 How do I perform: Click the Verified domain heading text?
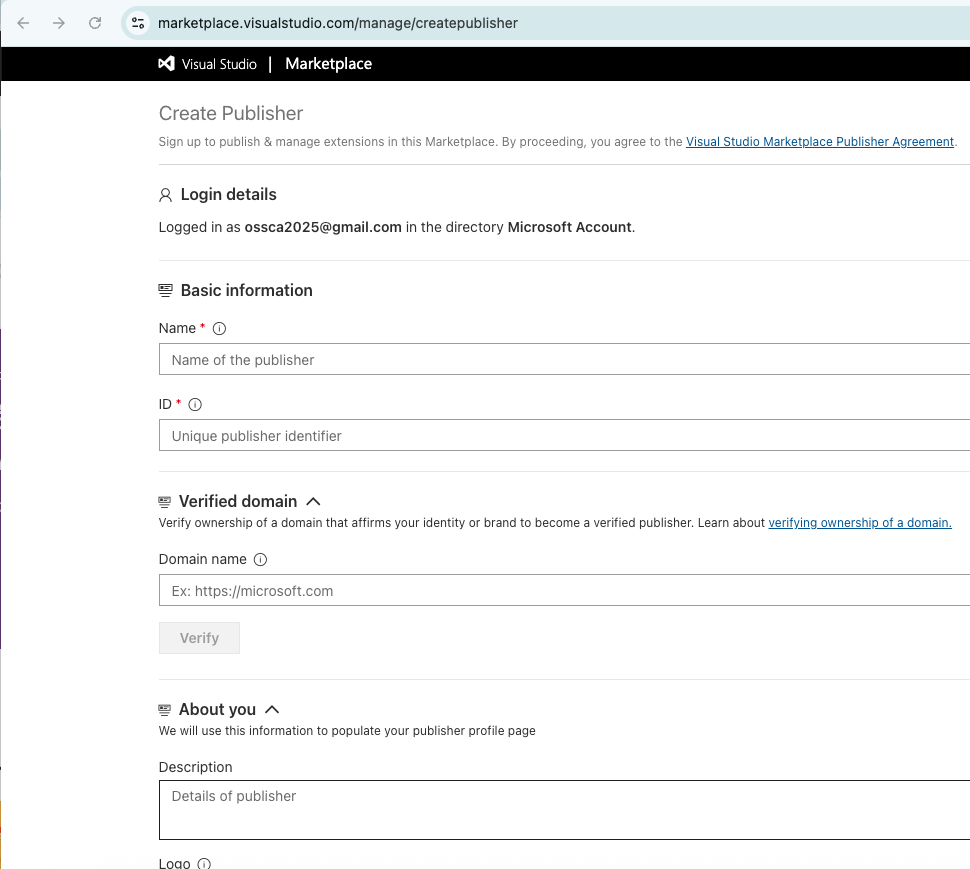pos(238,502)
